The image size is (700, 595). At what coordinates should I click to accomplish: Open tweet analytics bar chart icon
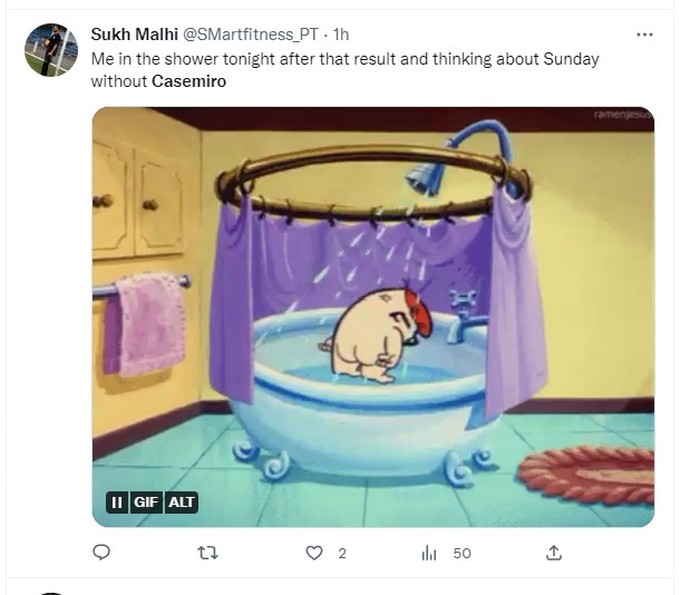tap(430, 552)
